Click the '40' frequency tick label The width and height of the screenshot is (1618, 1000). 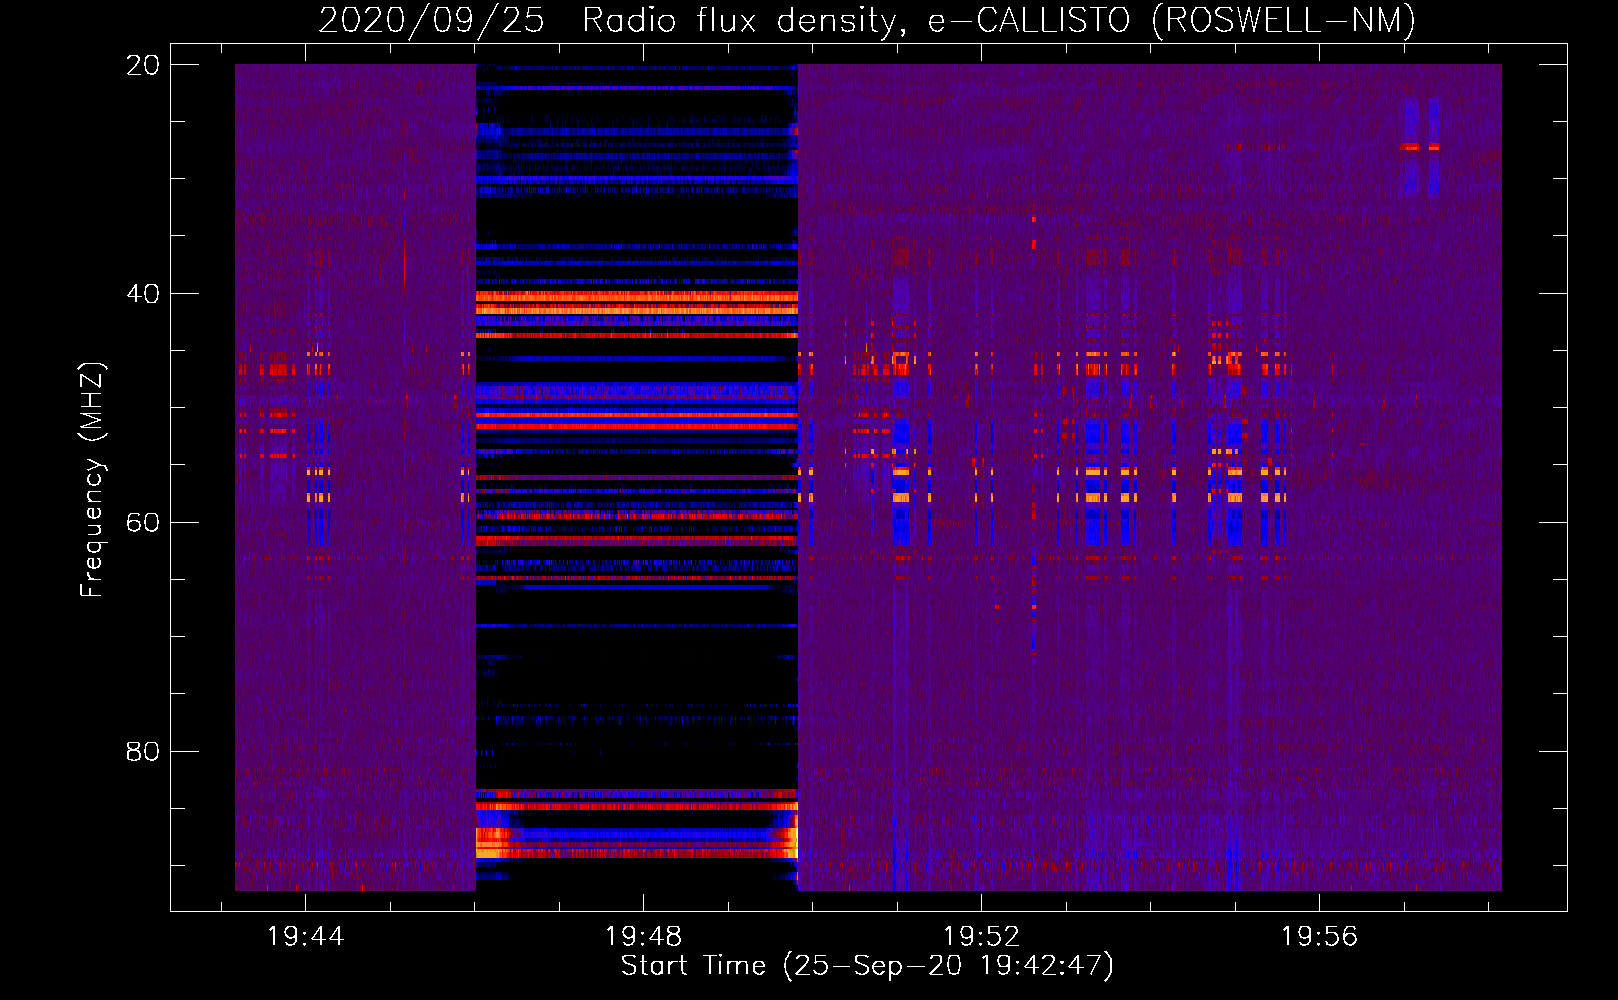point(143,294)
